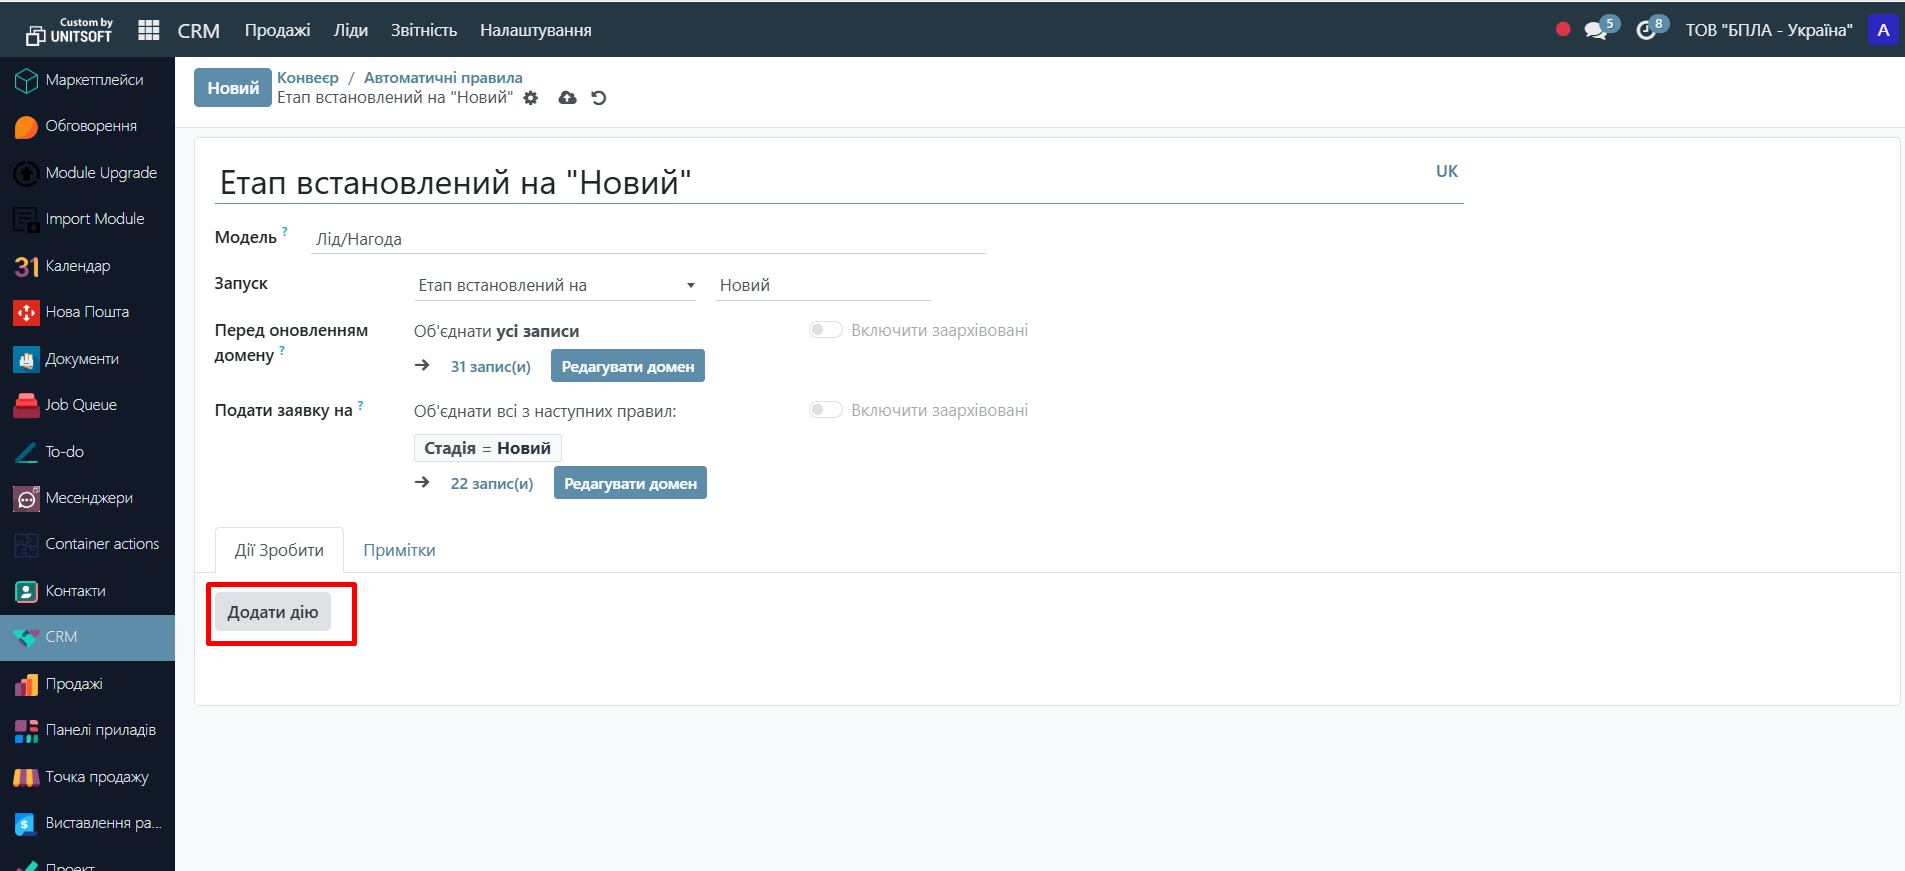Click the 31 запис(и) link
Screen dimensions: 1905x871
pyautogui.click(x=490, y=367)
